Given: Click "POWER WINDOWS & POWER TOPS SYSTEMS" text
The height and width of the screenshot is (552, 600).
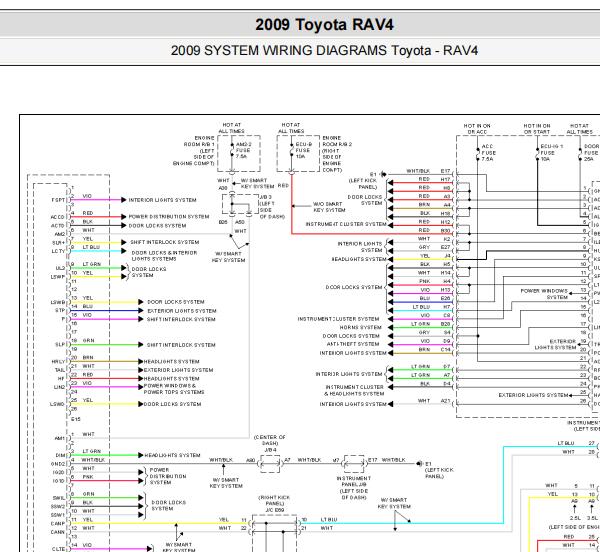Looking at the screenshot, I should pyautogui.click(x=174, y=389).
